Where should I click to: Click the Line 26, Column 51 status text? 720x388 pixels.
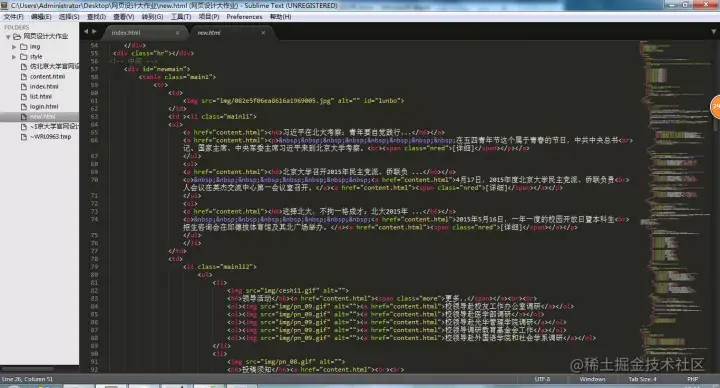point(27,379)
